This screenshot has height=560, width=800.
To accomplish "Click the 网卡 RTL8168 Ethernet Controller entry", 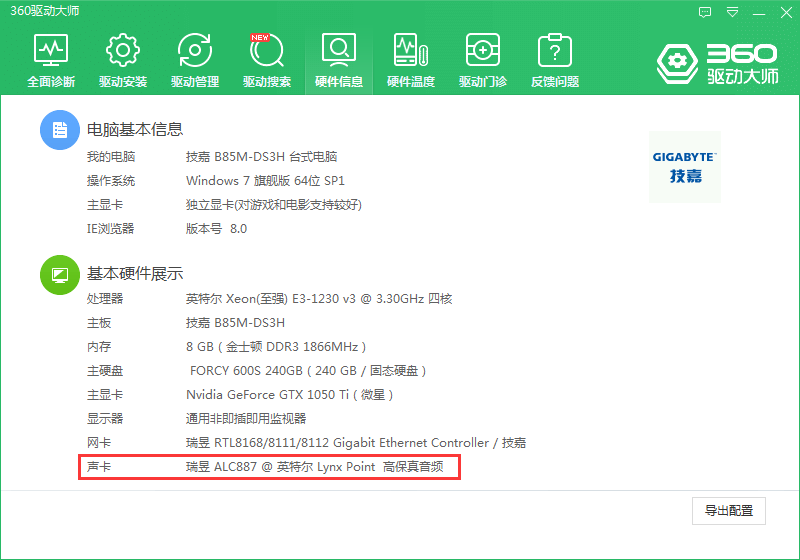I will 355,443.
